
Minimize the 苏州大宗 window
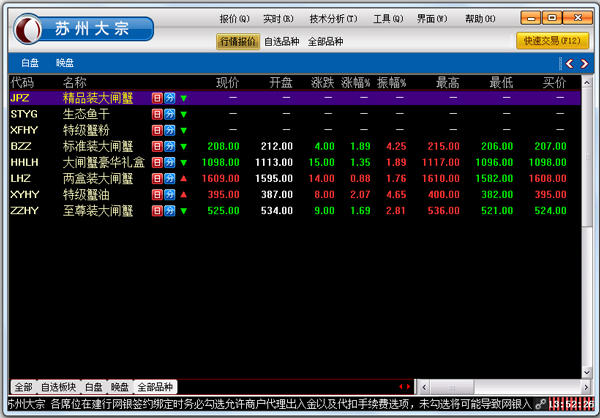530,18
